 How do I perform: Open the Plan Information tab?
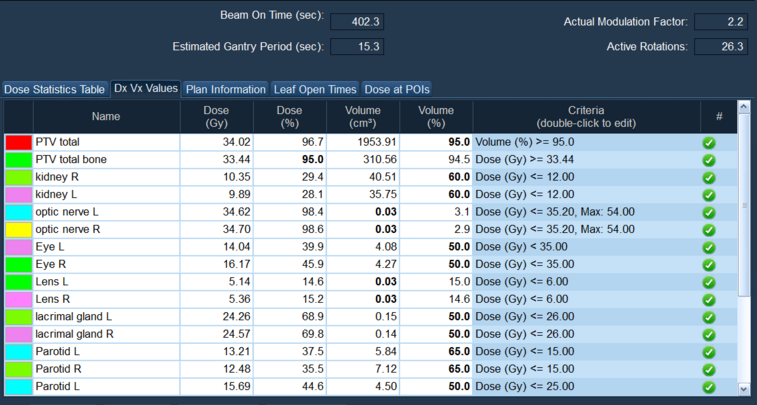(226, 90)
